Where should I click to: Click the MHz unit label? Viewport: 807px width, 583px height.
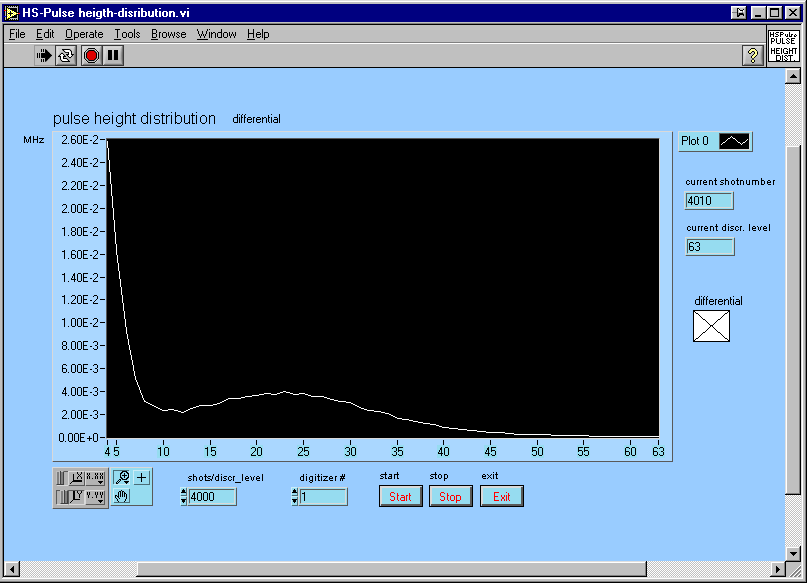click(x=33, y=140)
